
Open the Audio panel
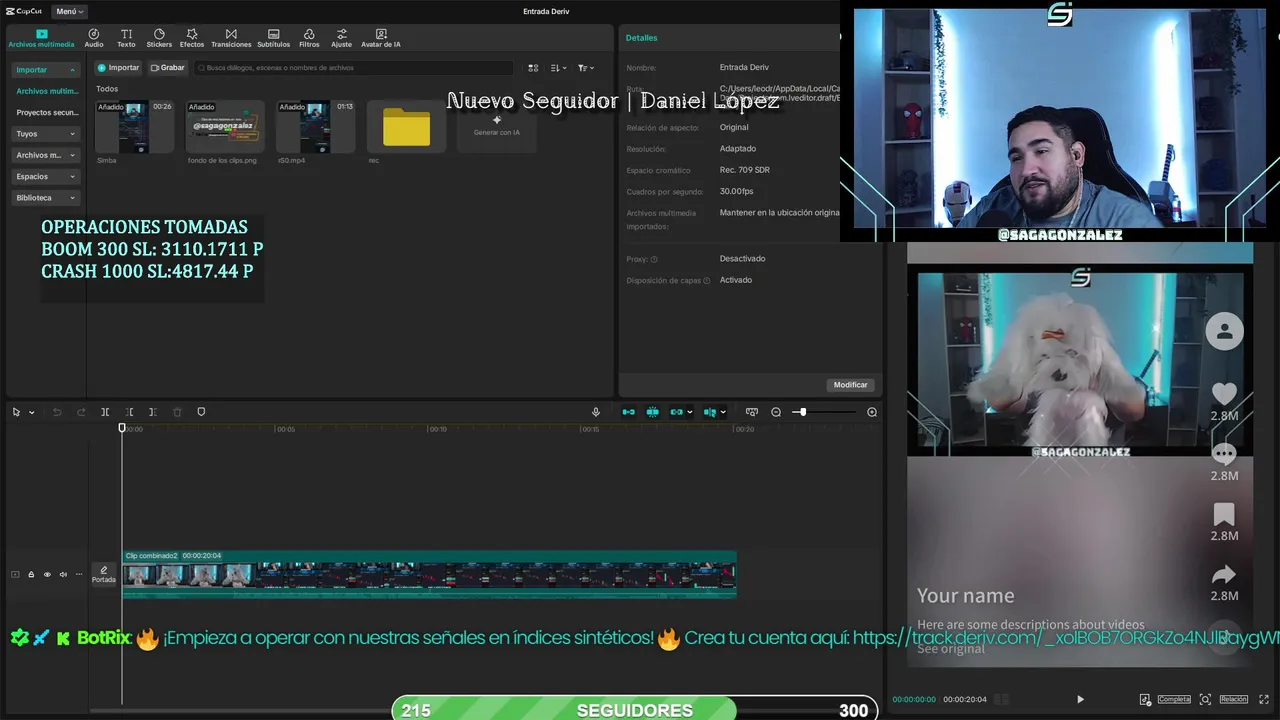pos(94,38)
